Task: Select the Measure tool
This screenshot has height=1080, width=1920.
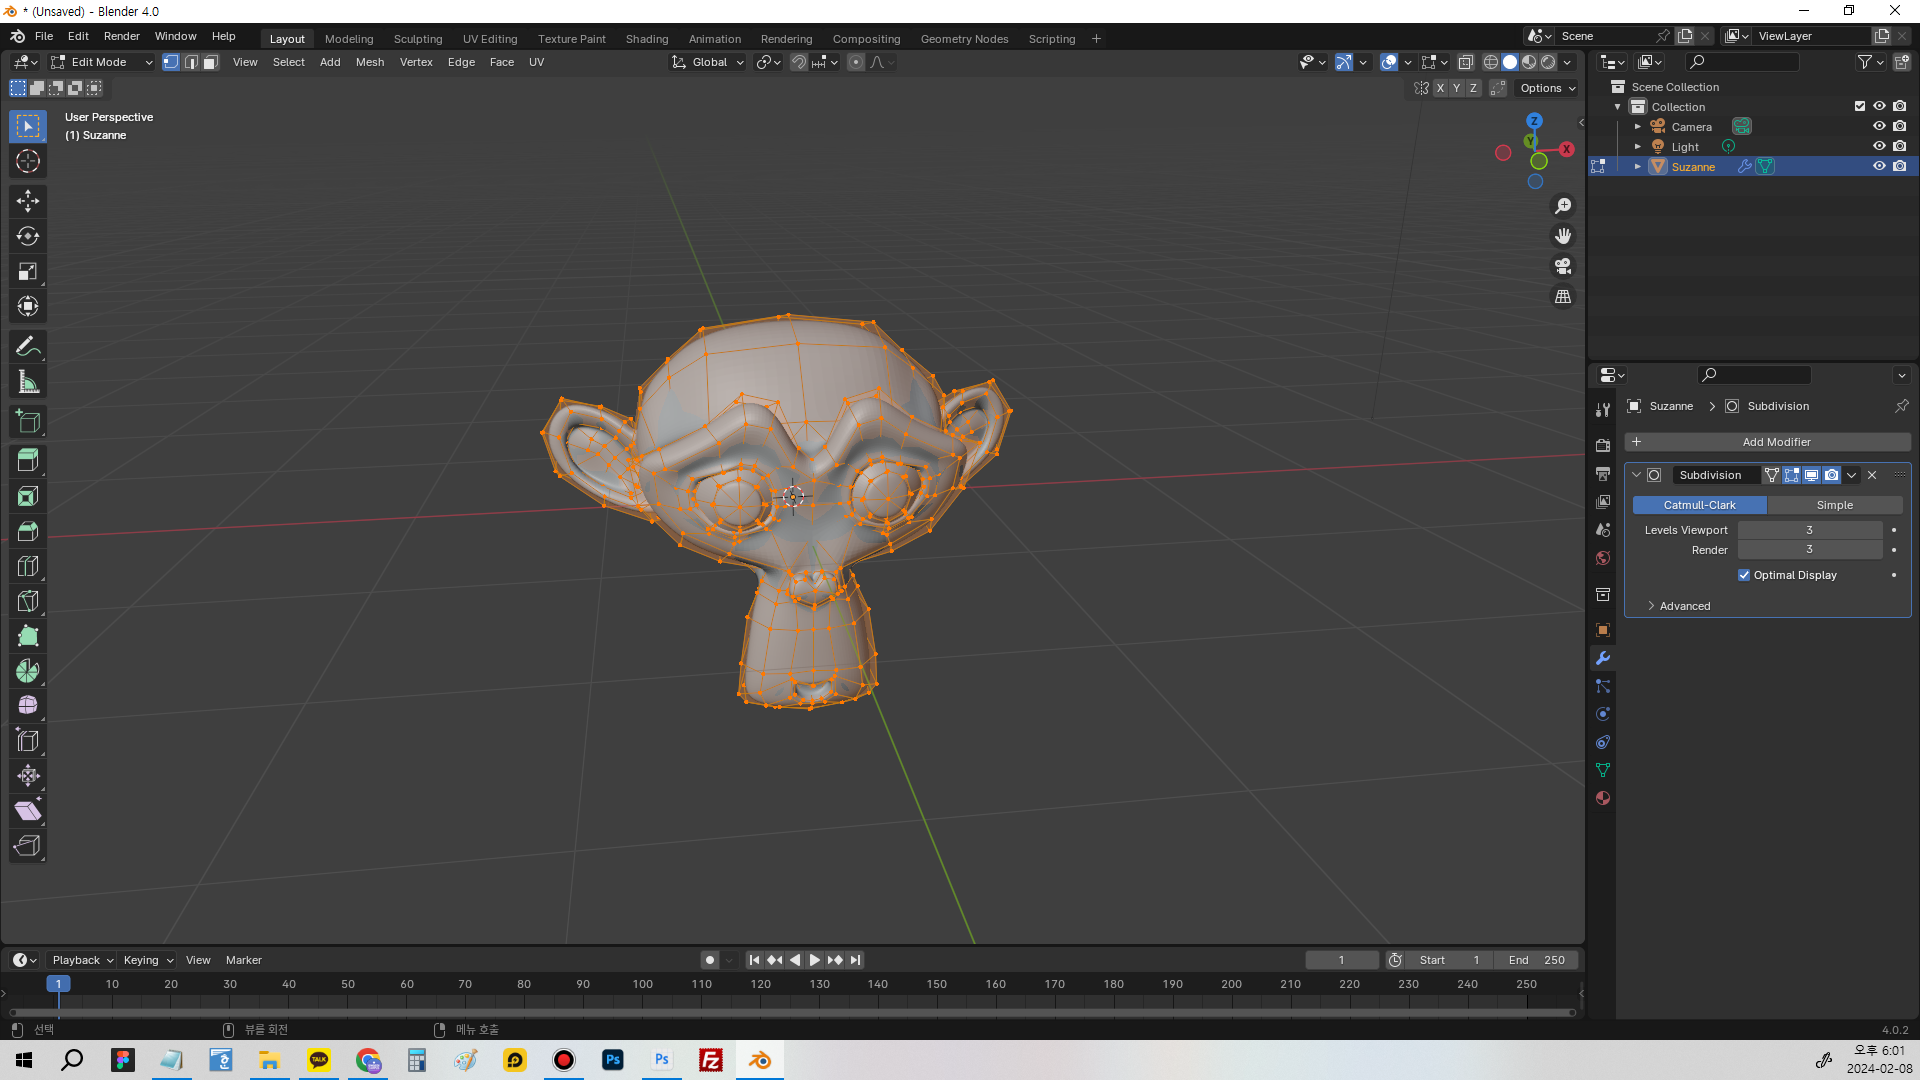Action: coord(28,382)
